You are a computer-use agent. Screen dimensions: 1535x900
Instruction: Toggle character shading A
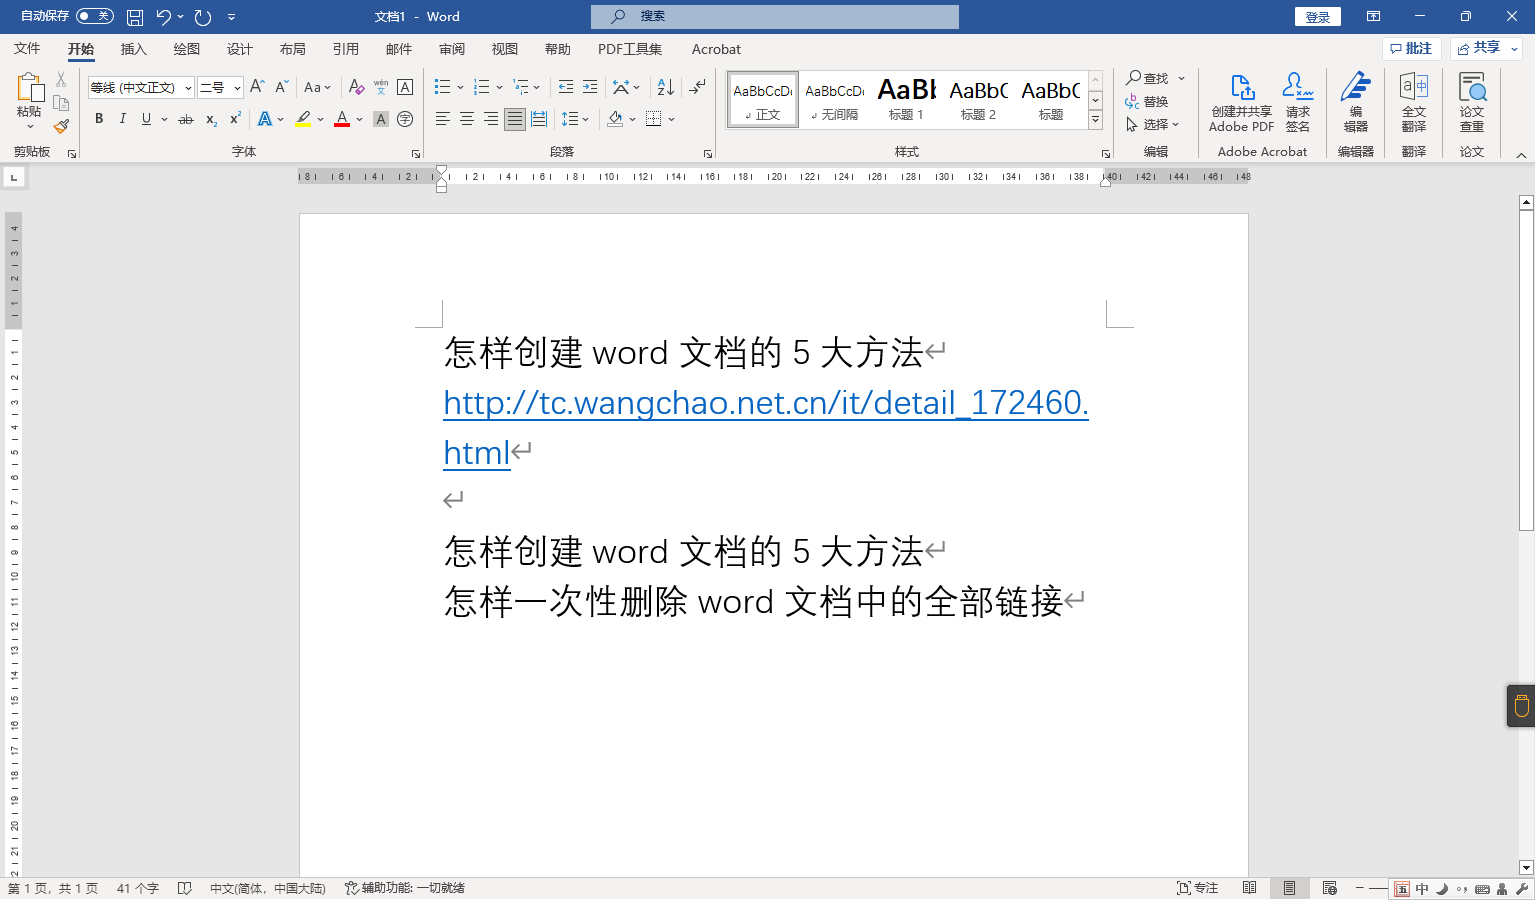point(381,119)
